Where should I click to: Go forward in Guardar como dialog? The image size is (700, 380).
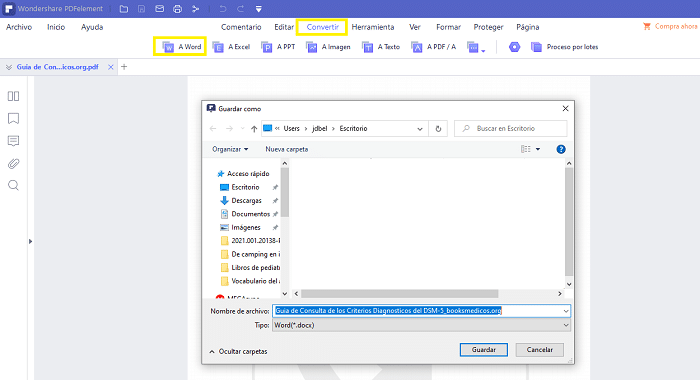(229, 129)
